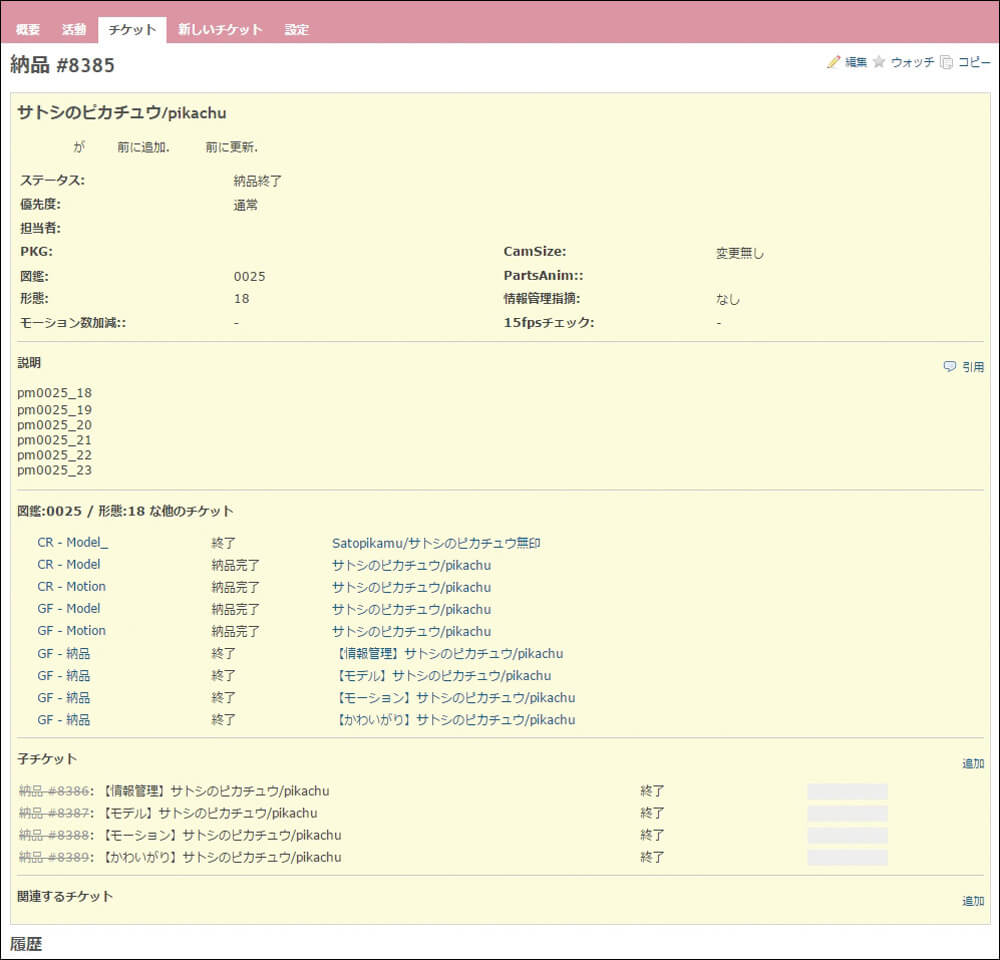Click the copy pages icon
Viewport: 1000px width, 960px height.
946,62
